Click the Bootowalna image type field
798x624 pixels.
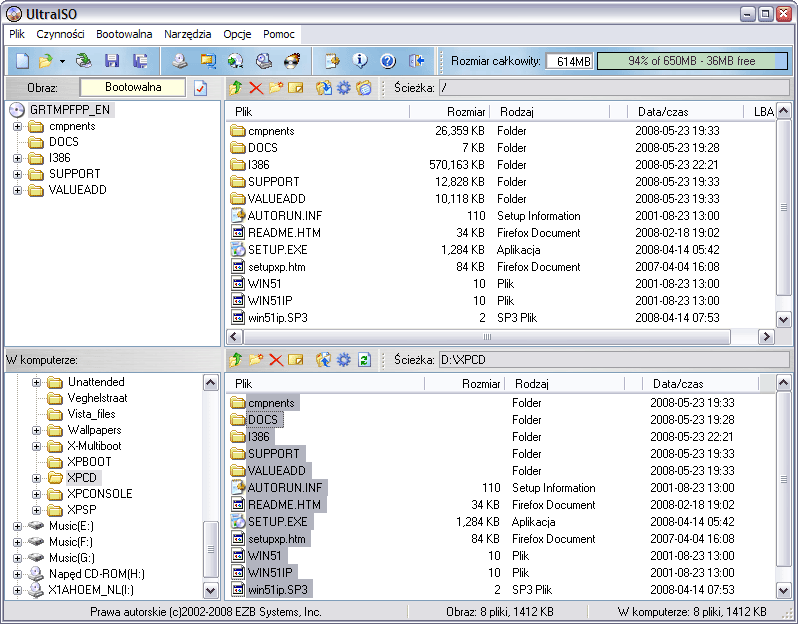(133, 88)
